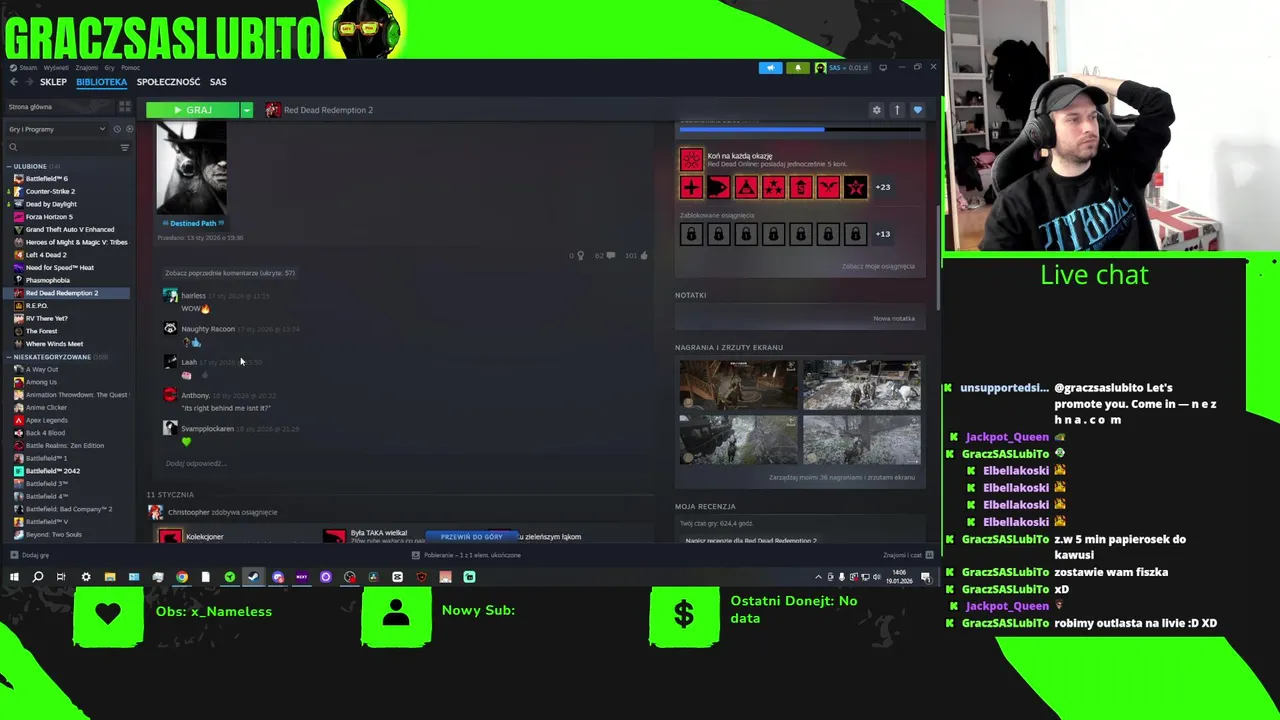Select Apex Legends in library list

46,420
